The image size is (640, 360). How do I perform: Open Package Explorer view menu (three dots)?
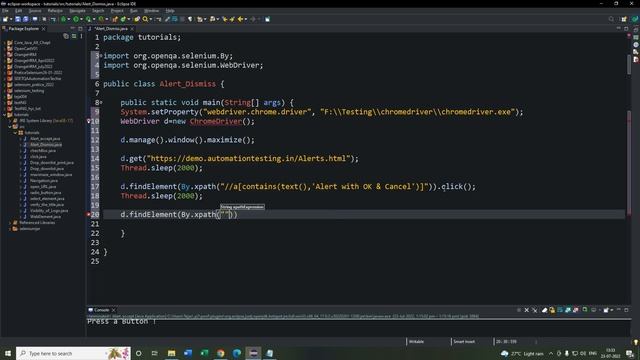(81, 36)
